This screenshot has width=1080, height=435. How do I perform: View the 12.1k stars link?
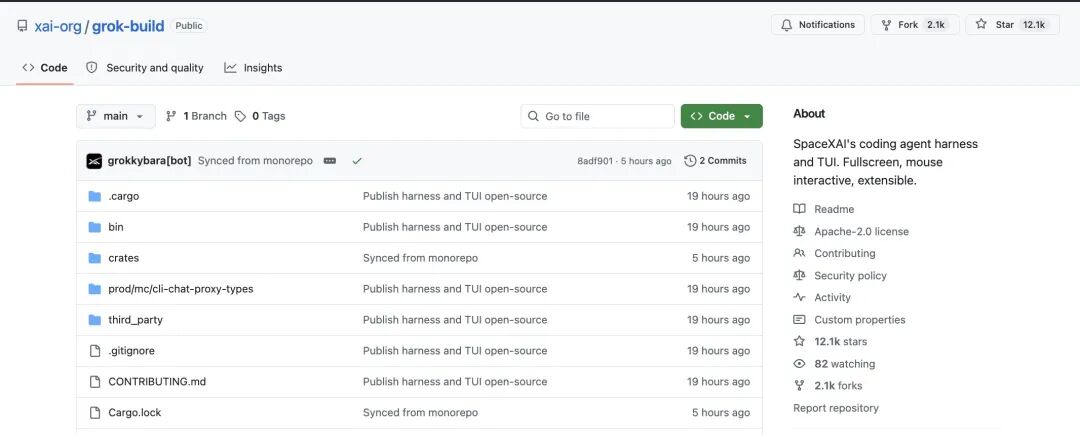(x=840, y=341)
